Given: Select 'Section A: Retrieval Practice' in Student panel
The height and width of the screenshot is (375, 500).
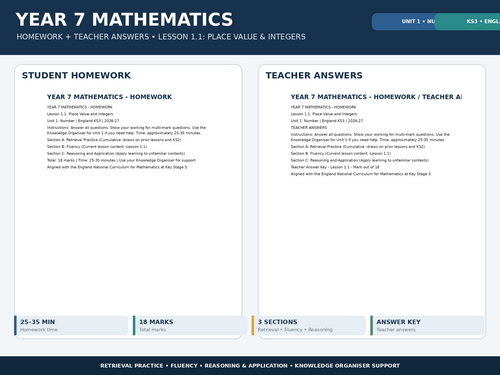Looking at the screenshot, I should 114,140.
